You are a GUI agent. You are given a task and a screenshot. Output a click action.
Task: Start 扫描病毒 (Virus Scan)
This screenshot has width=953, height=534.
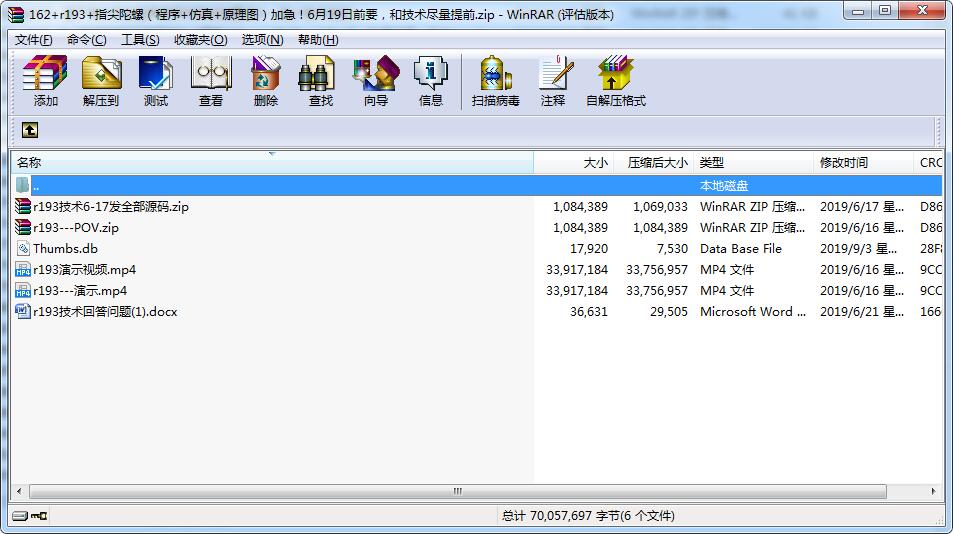(x=495, y=81)
